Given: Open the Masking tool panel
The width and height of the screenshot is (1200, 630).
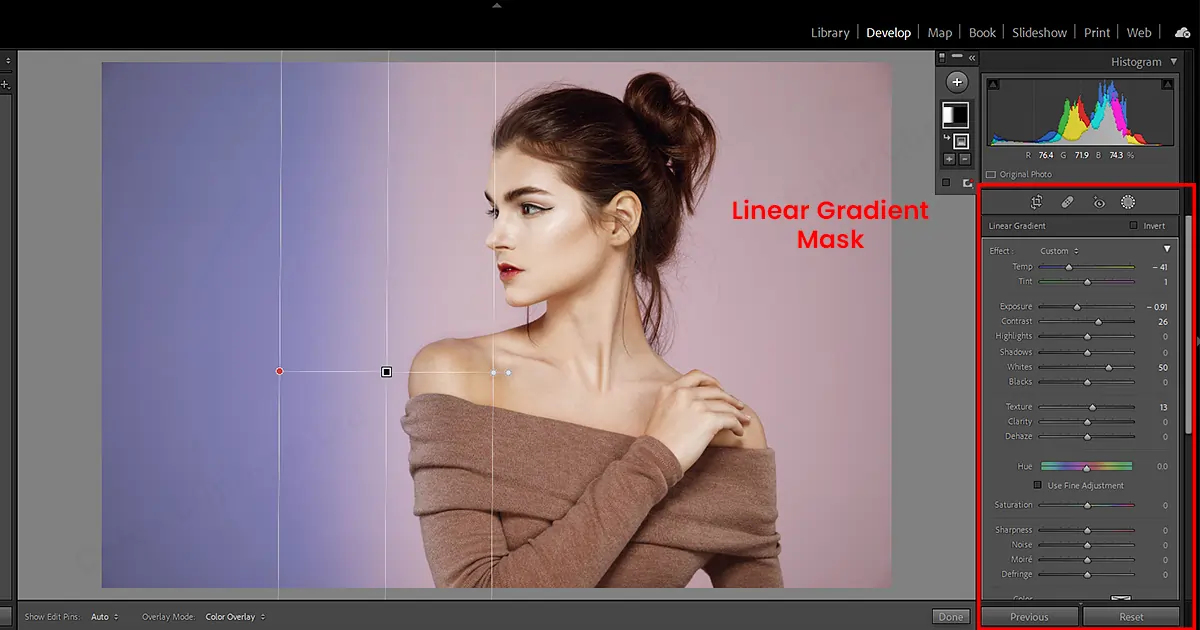Looking at the screenshot, I should coord(1128,201).
